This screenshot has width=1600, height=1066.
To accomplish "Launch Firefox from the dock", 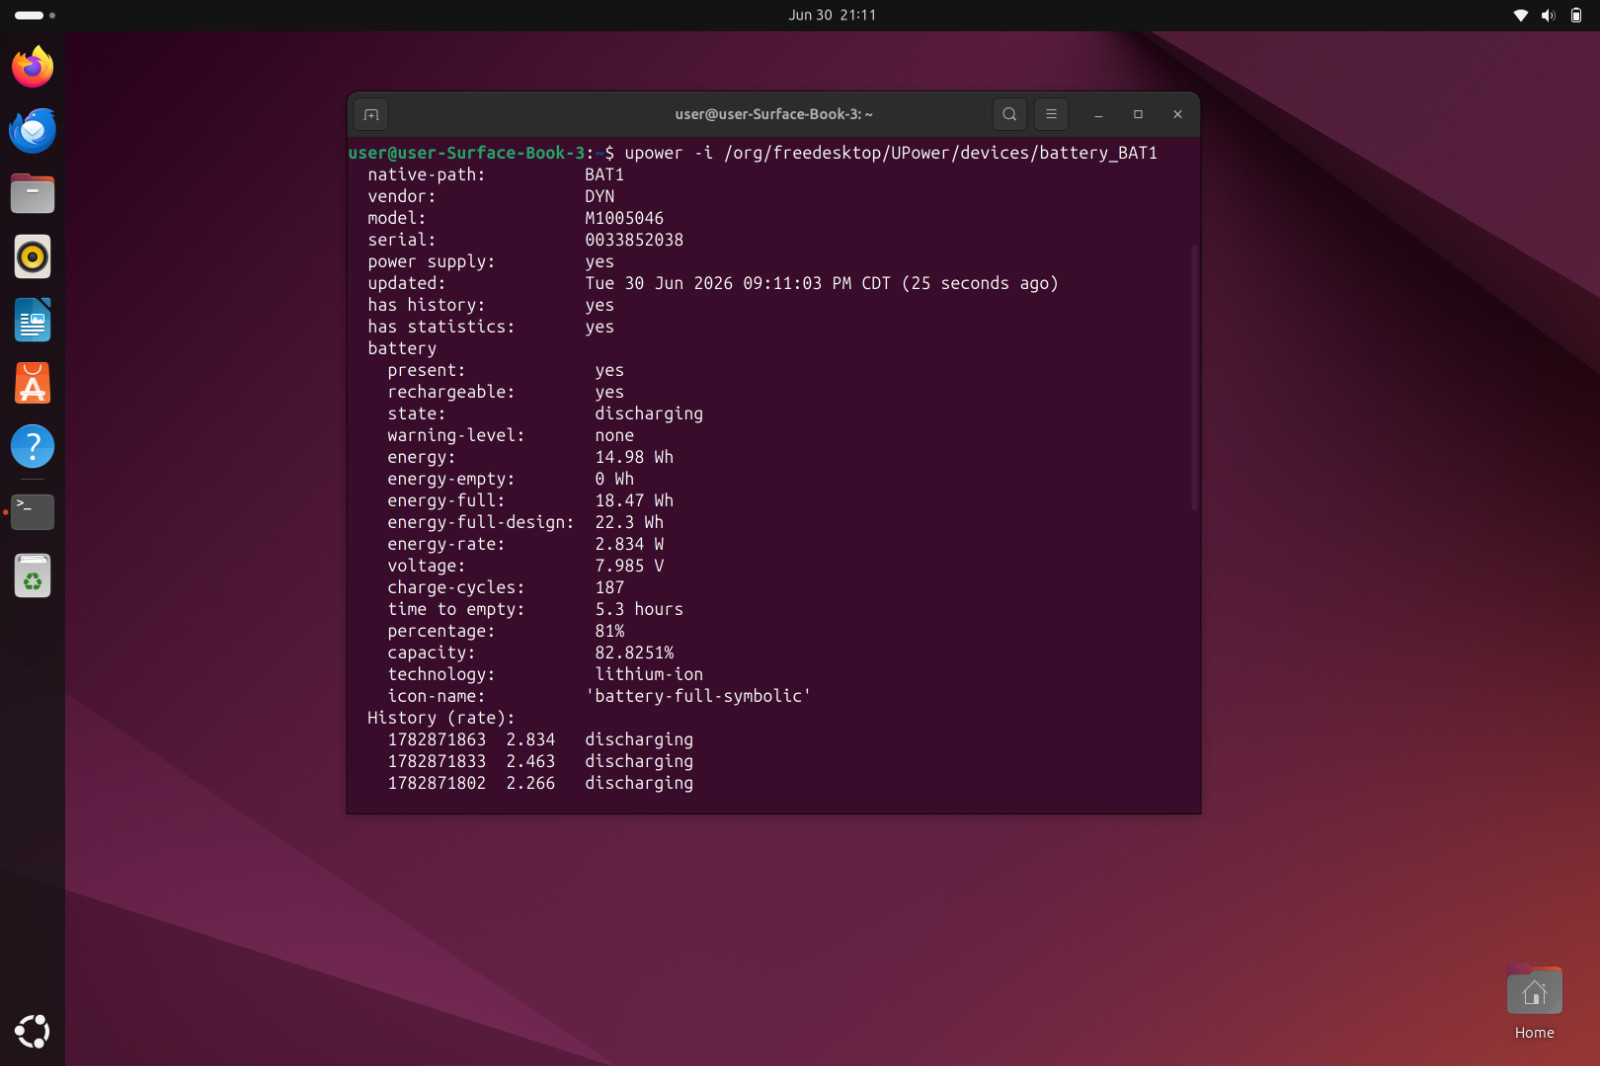I will click(x=33, y=67).
